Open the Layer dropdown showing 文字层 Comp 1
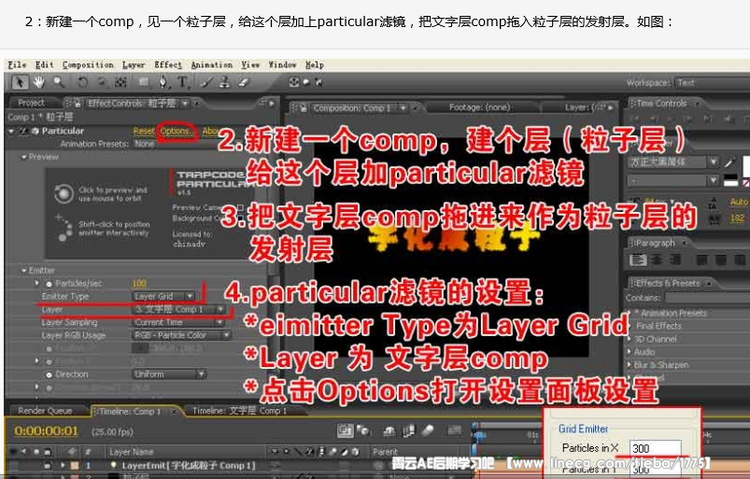 (x=179, y=310)
